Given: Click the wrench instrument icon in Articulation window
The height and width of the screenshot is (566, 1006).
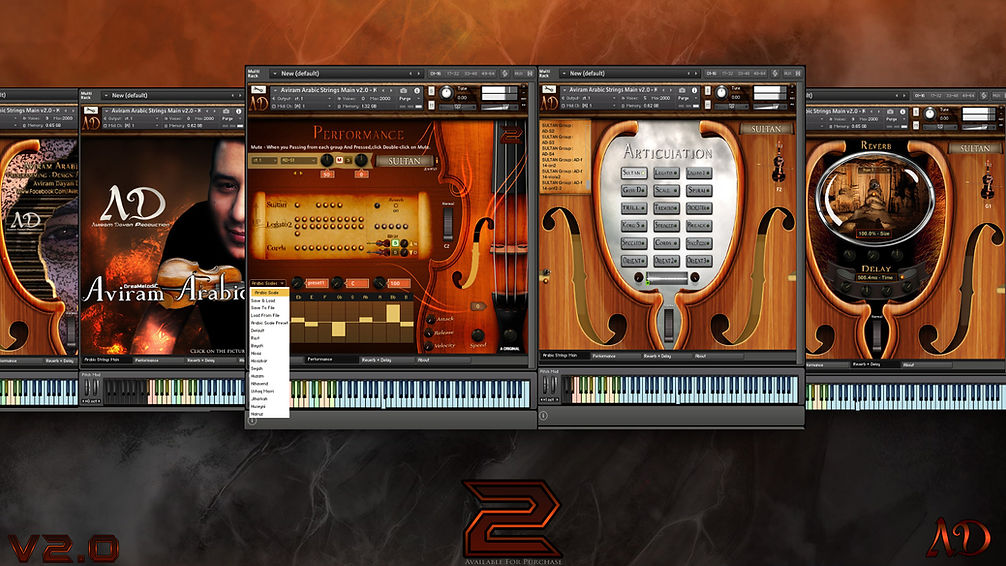Looking at the screenshot, I should [x=549, y=90].
